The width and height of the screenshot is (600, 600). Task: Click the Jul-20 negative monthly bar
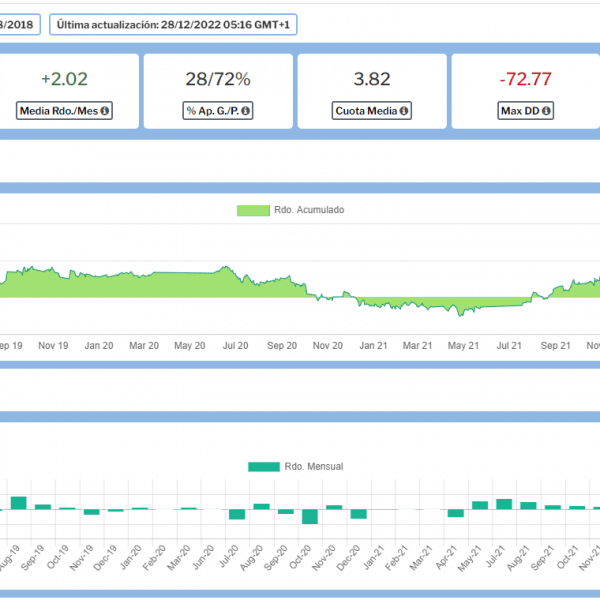[x=237, y=514]
